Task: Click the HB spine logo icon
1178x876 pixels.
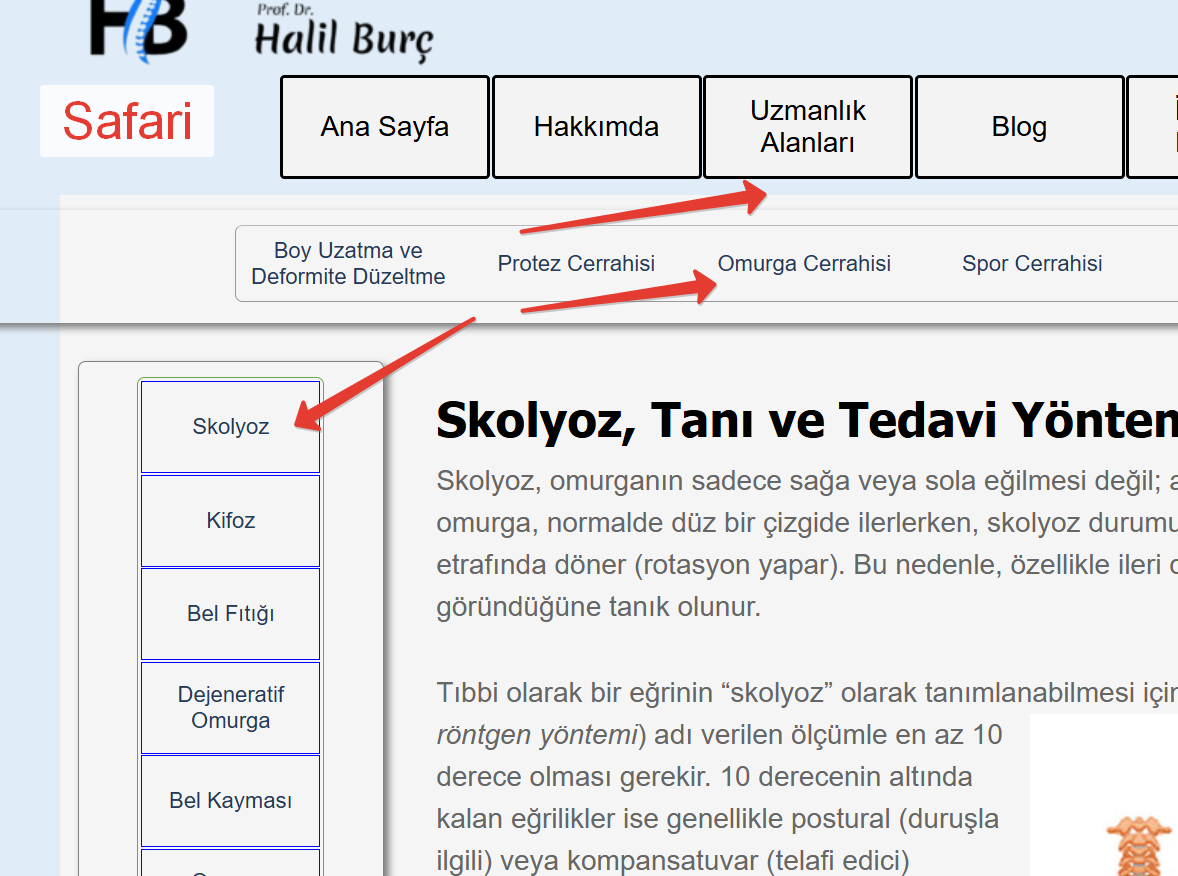Action: pos(138,29)
